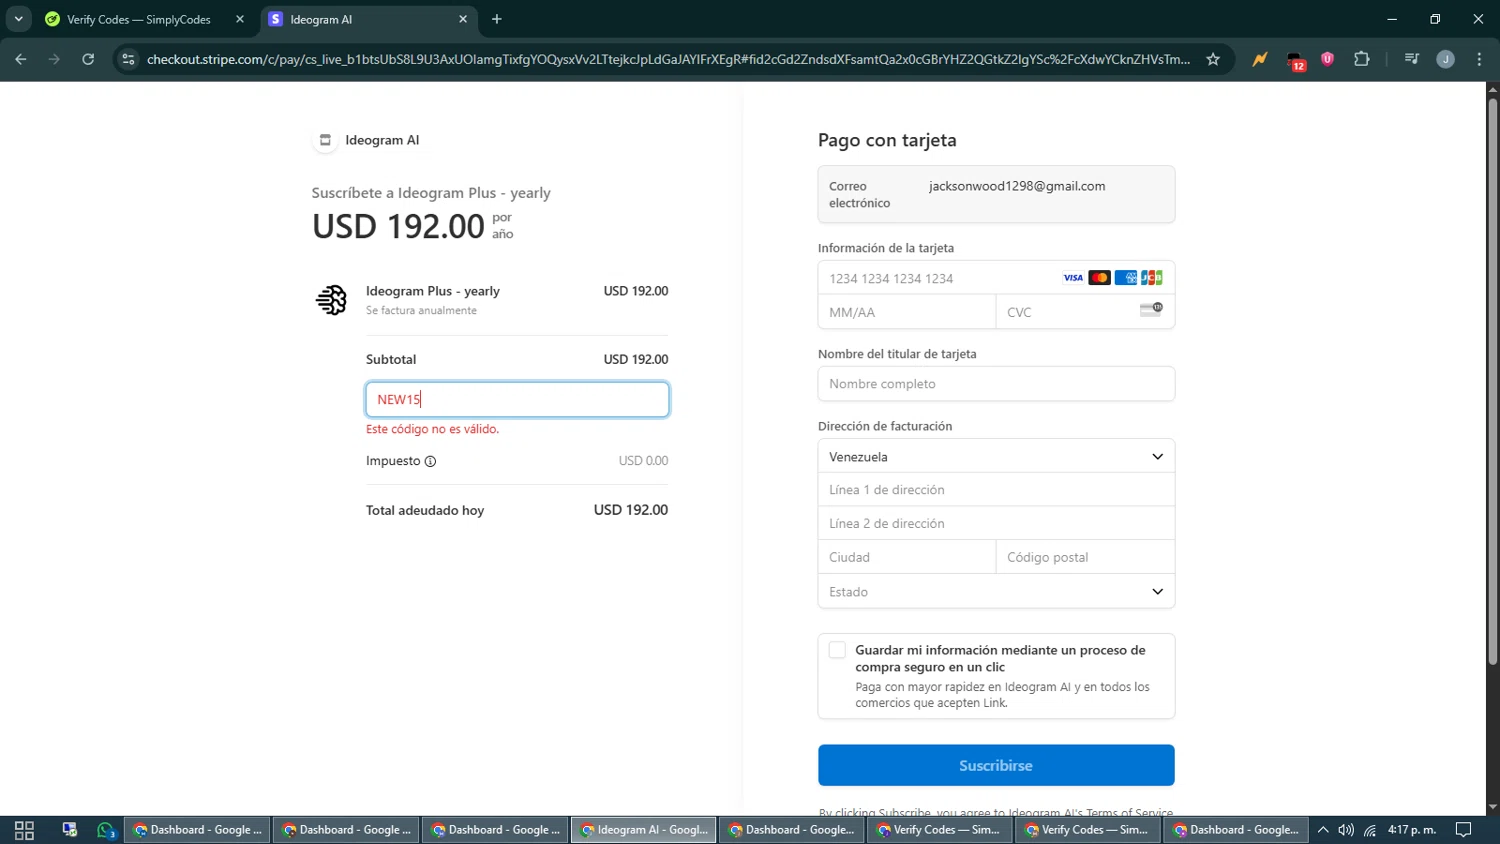Click the card number input field
1500x844 pixels.
tap(996, 278)
